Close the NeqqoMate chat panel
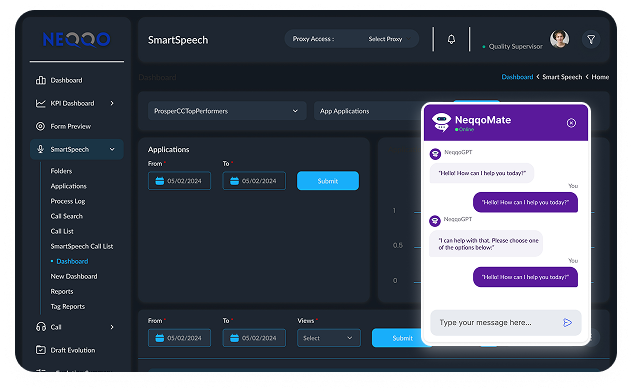632x392 pixels. click(x=571, y=123)
